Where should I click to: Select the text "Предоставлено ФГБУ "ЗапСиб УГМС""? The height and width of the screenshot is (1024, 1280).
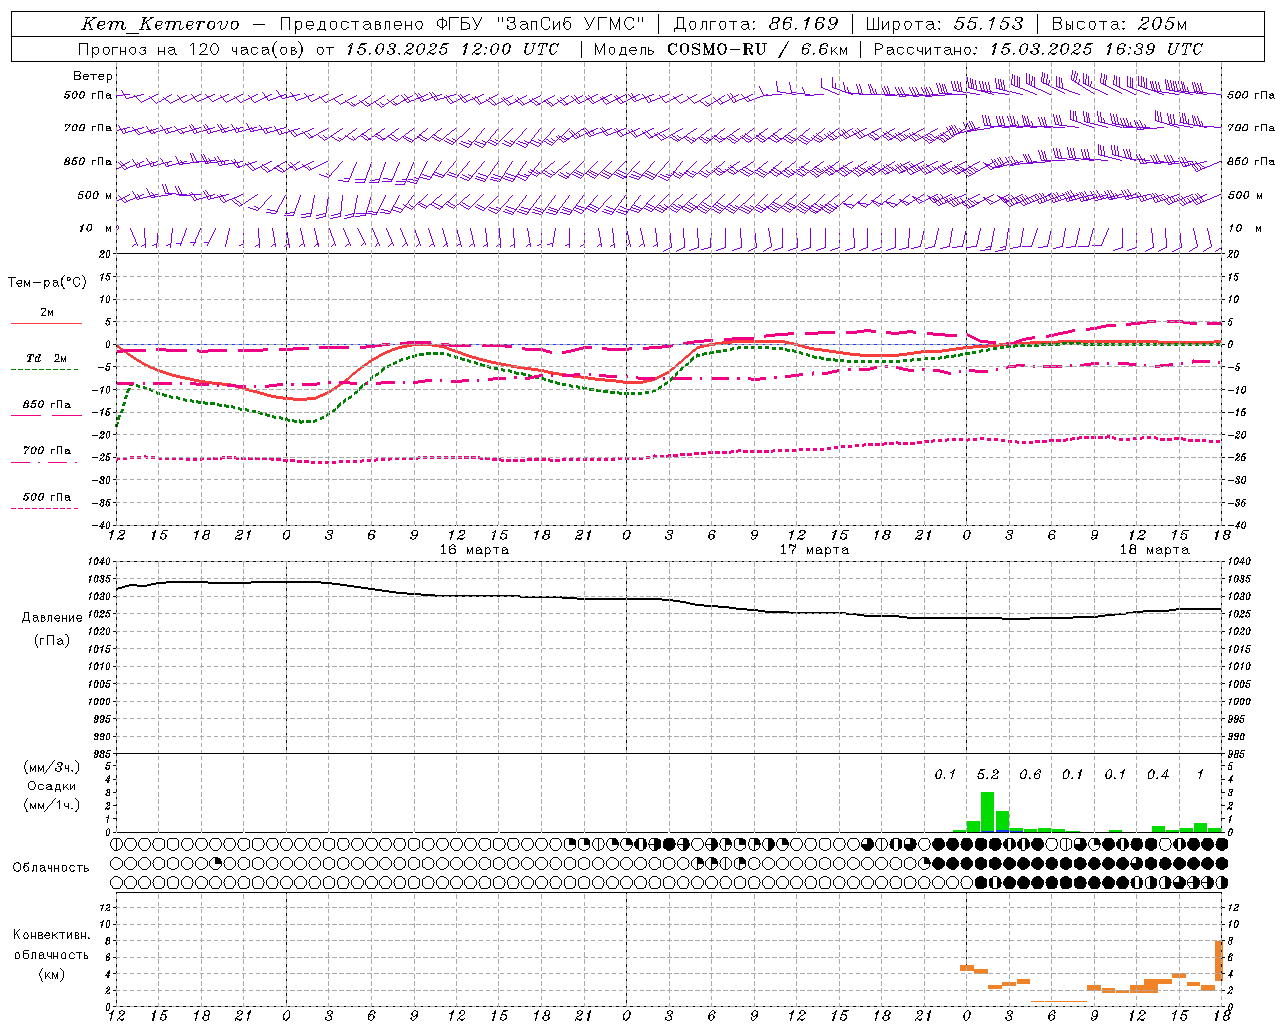click(x=462, y=24)
